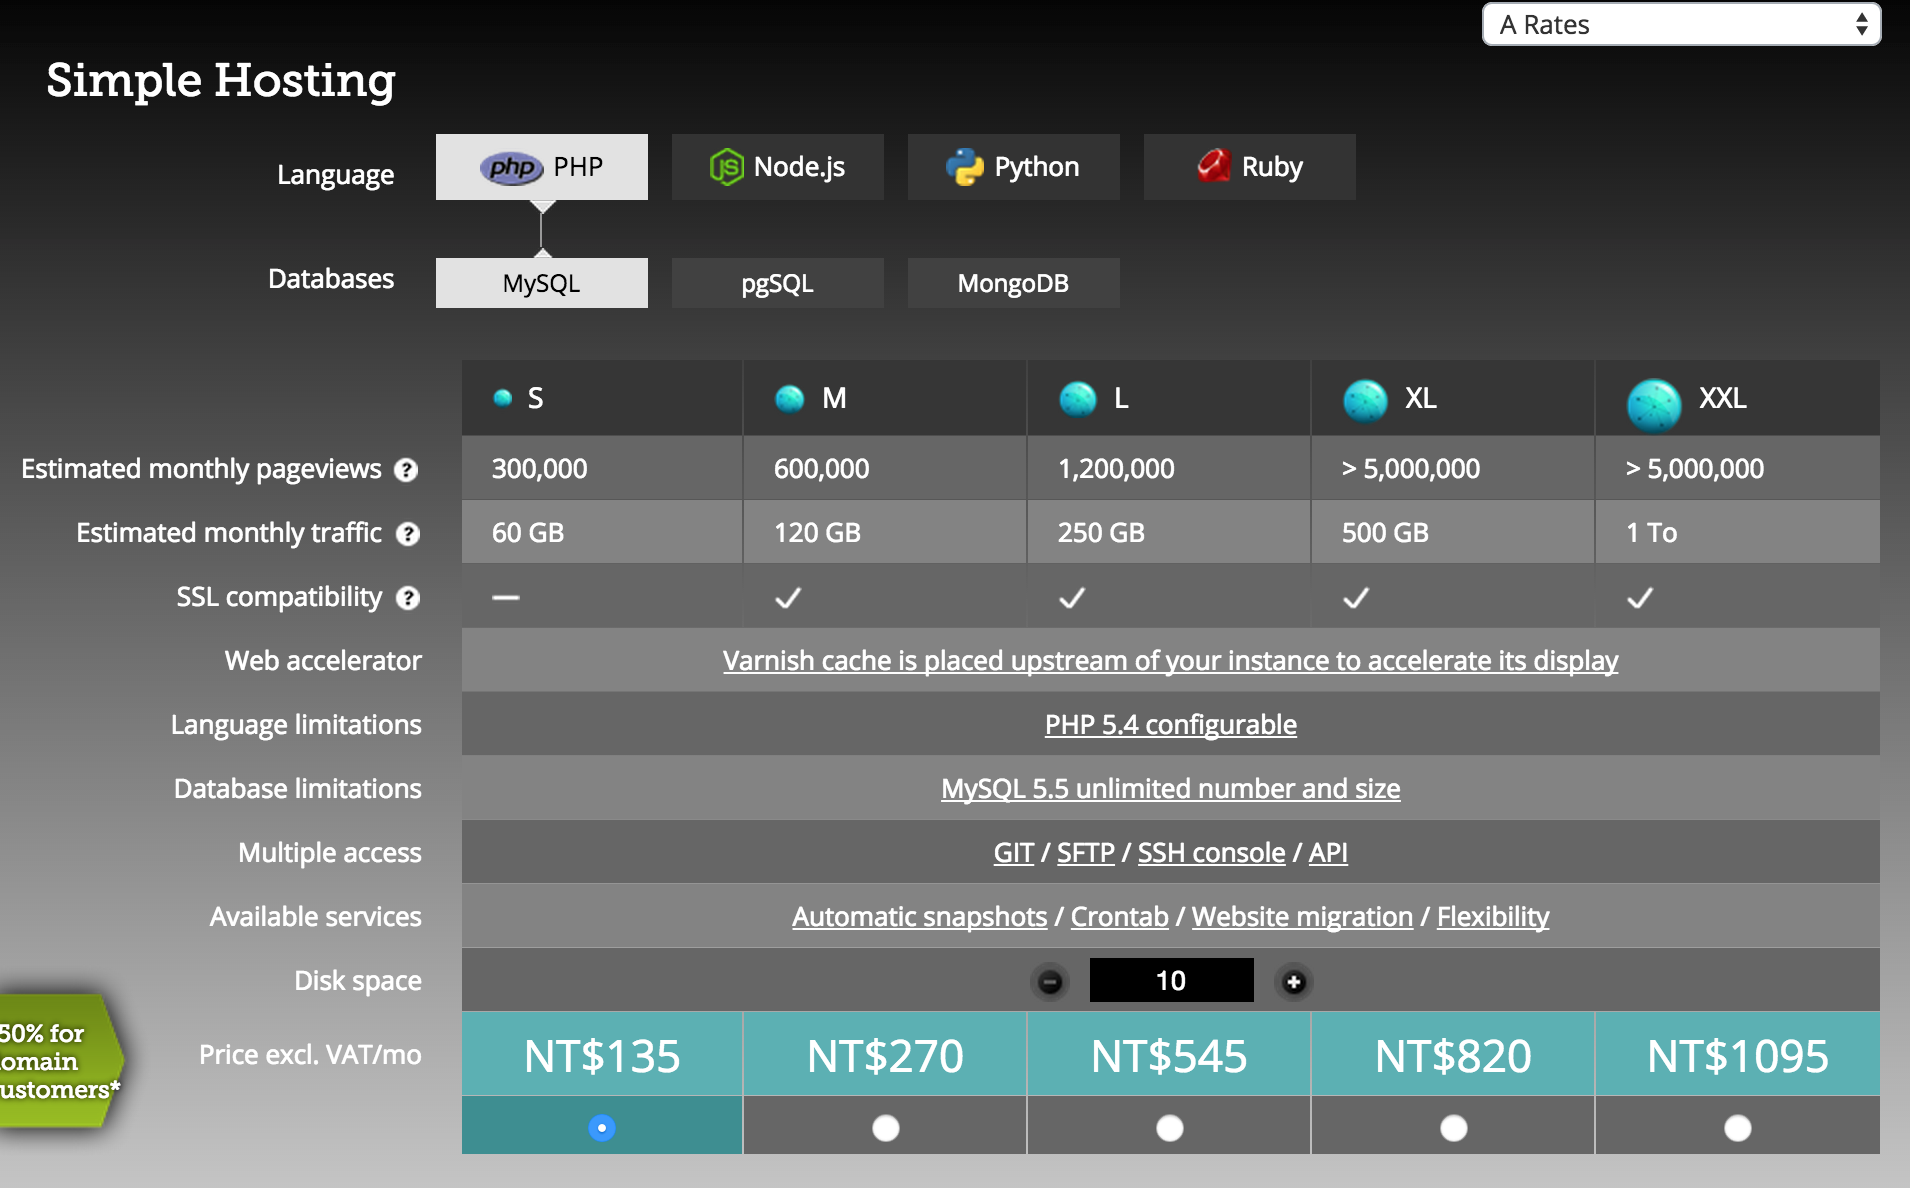
Task: Click the 1,200,000 pageviews cell
Action: 1170,468
